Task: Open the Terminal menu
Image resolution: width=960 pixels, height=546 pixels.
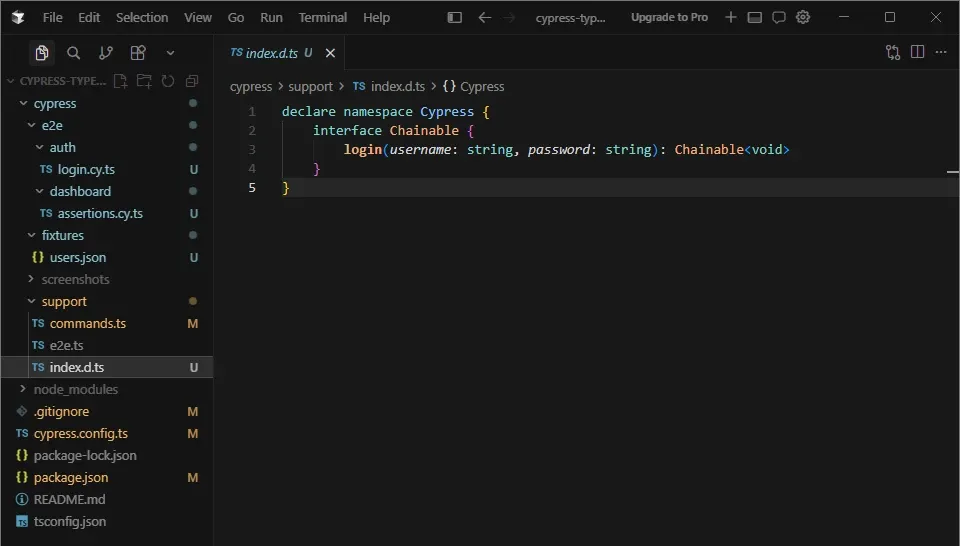Action: click(323, 18)
